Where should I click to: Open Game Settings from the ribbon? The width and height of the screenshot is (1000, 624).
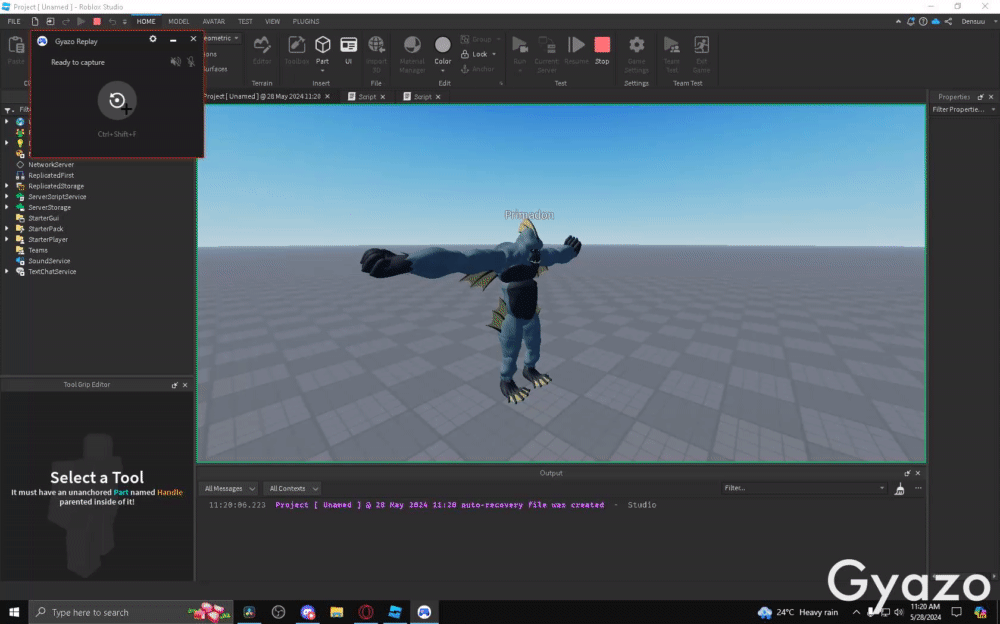636,54
